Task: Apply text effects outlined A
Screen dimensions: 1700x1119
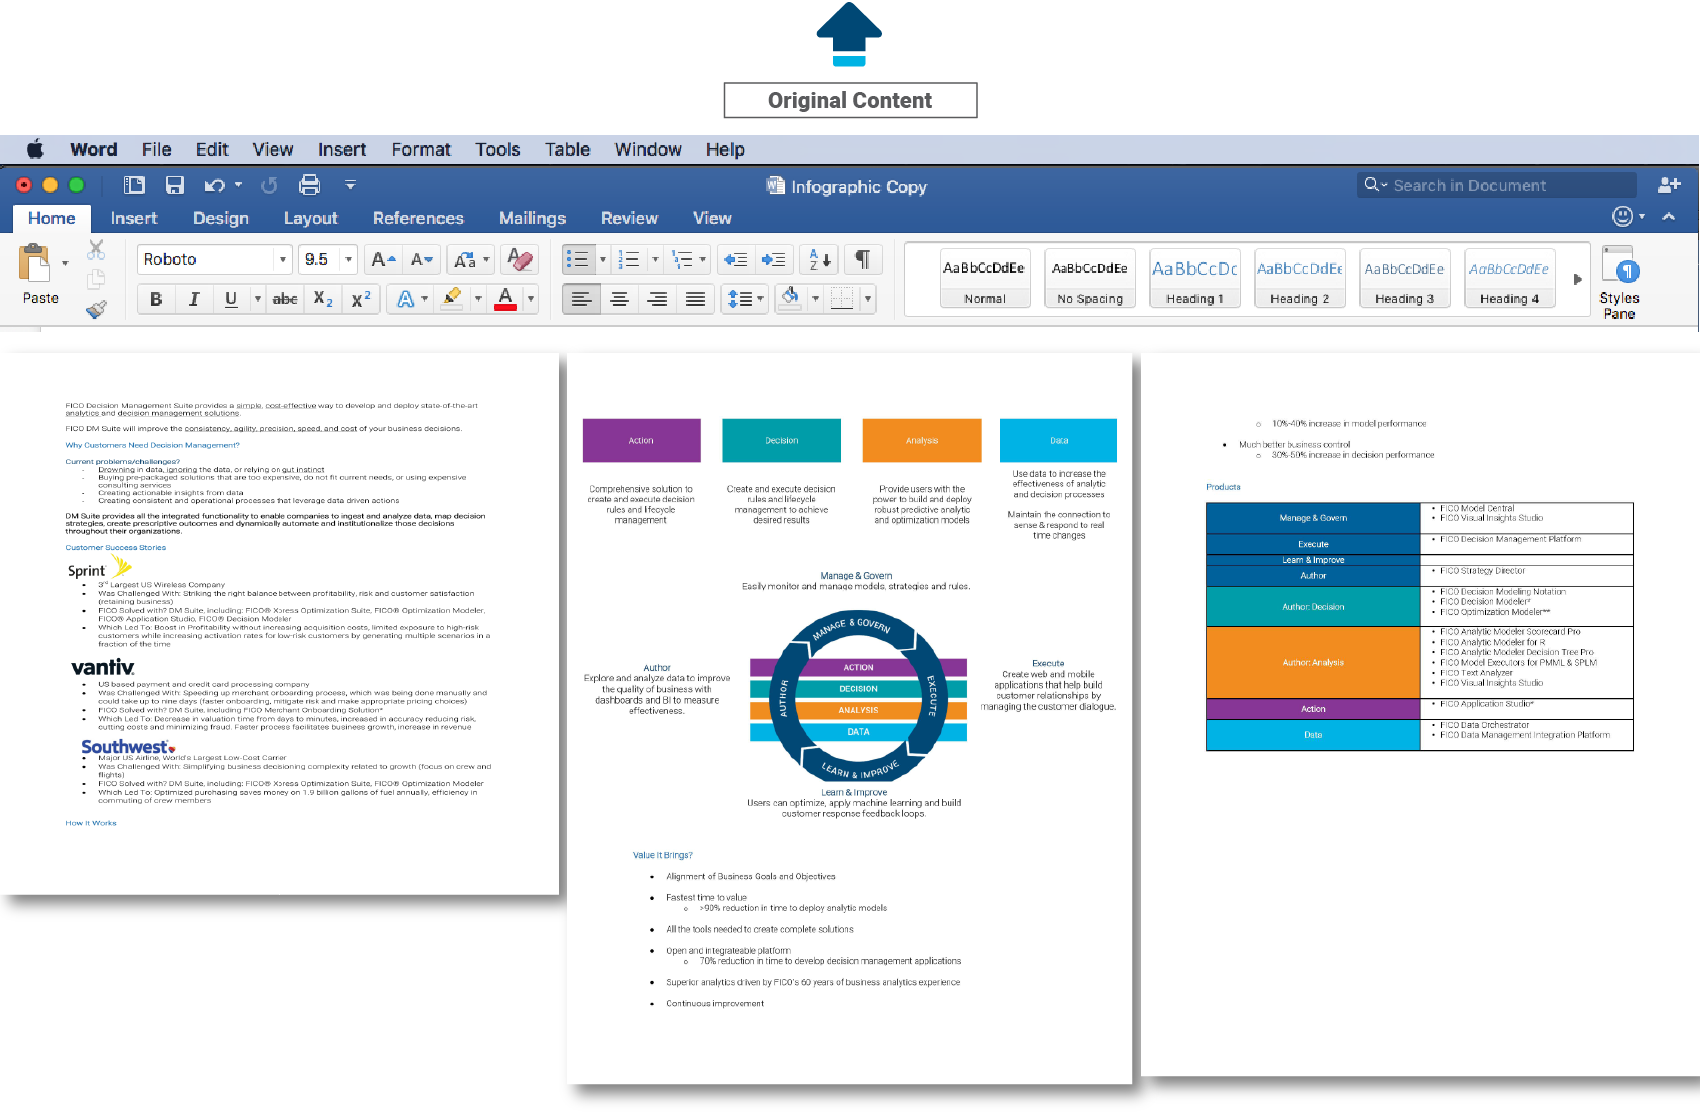Action: [x=405, y=299]
